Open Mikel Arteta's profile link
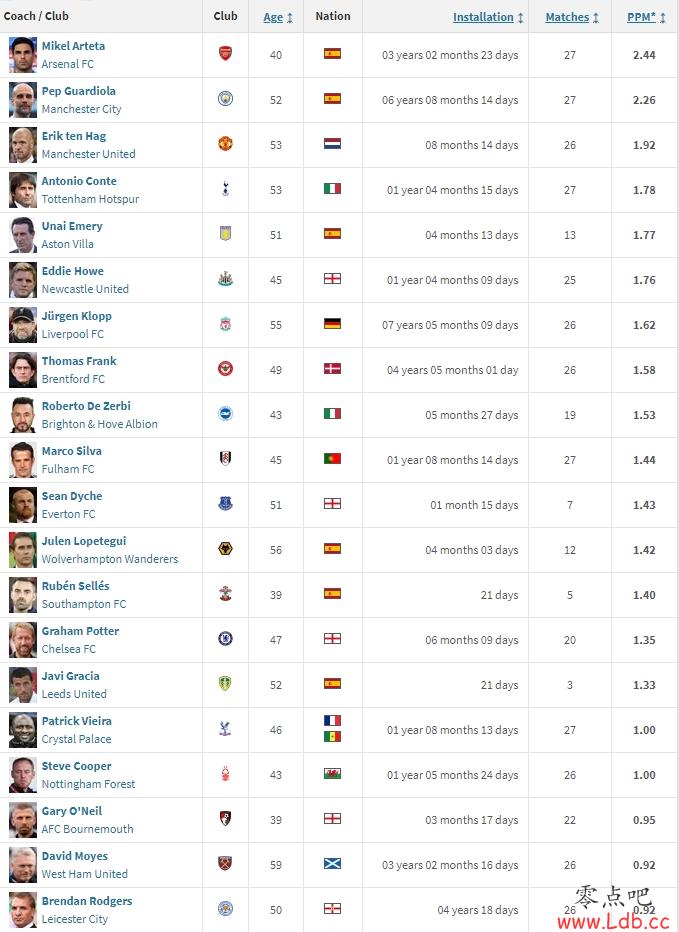 pyautogui.click(x=73, y=46)
